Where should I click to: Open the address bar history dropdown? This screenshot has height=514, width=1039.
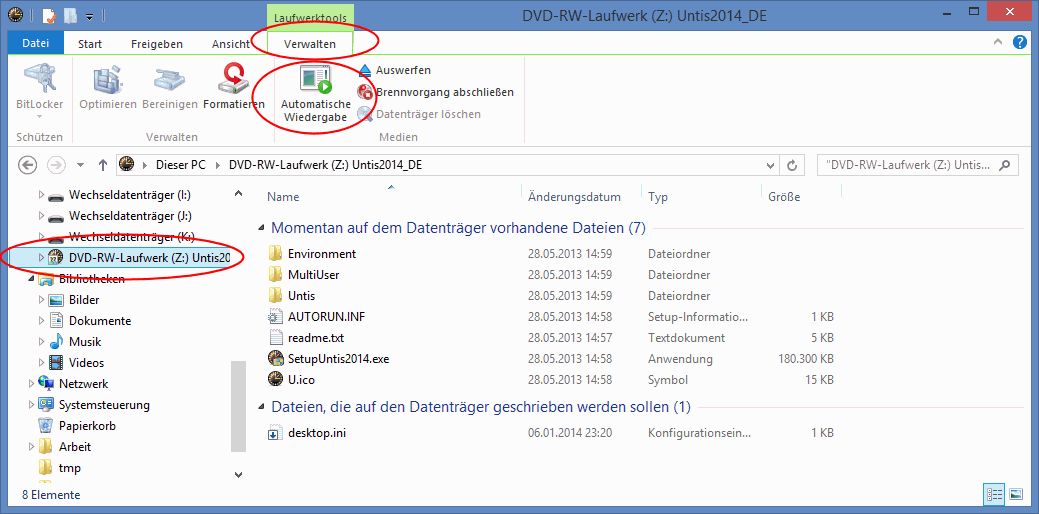(x=770, y=165)
